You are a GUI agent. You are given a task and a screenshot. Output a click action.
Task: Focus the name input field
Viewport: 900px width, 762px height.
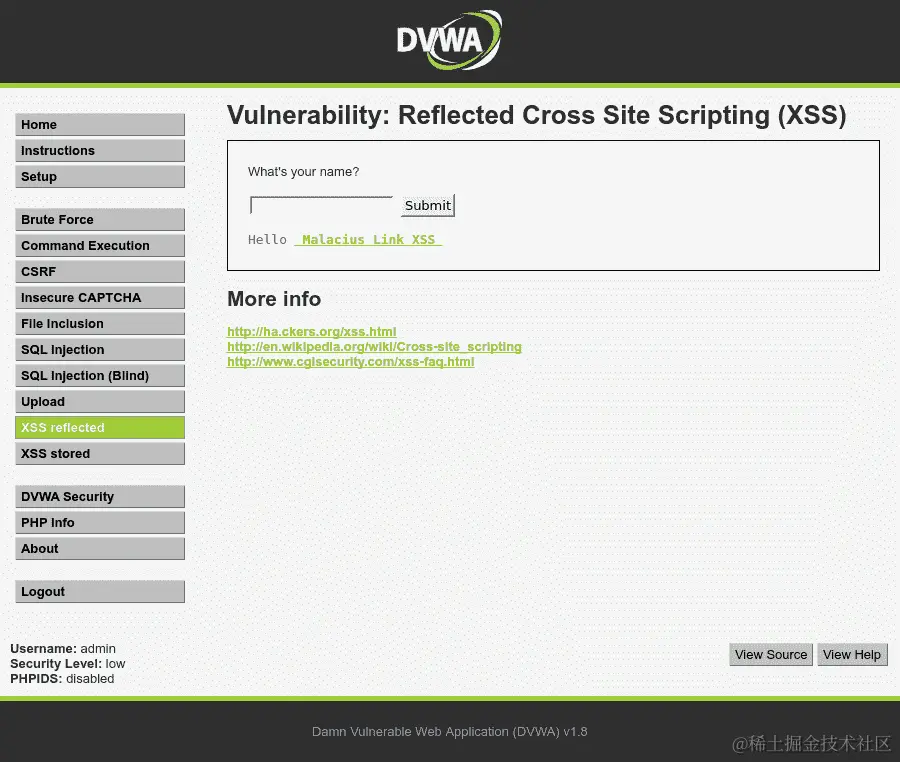(x=321, y=205)
